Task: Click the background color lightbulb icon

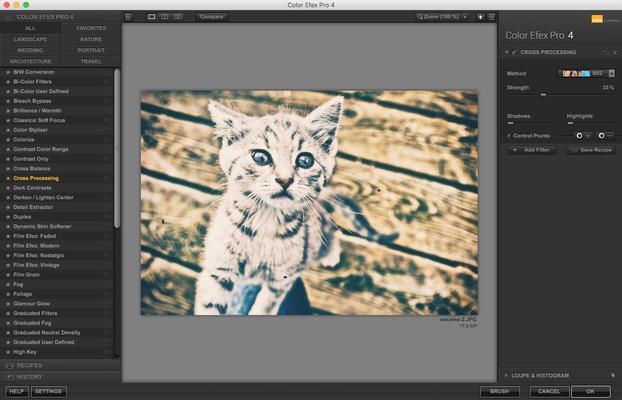Action: tap(479, 17)
